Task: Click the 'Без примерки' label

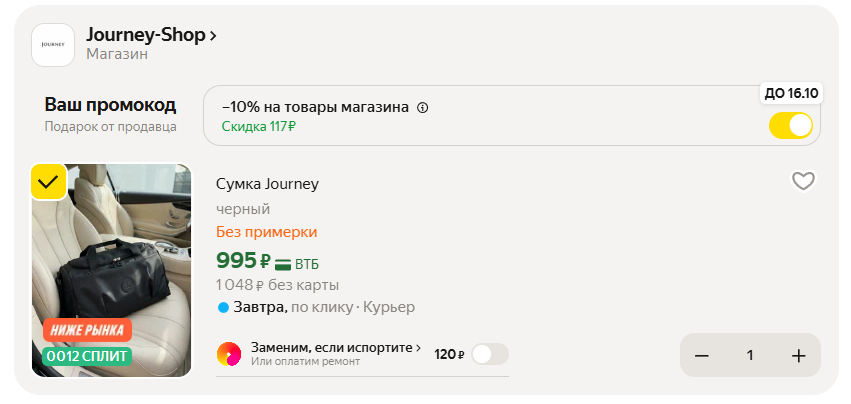Action: 266,232
